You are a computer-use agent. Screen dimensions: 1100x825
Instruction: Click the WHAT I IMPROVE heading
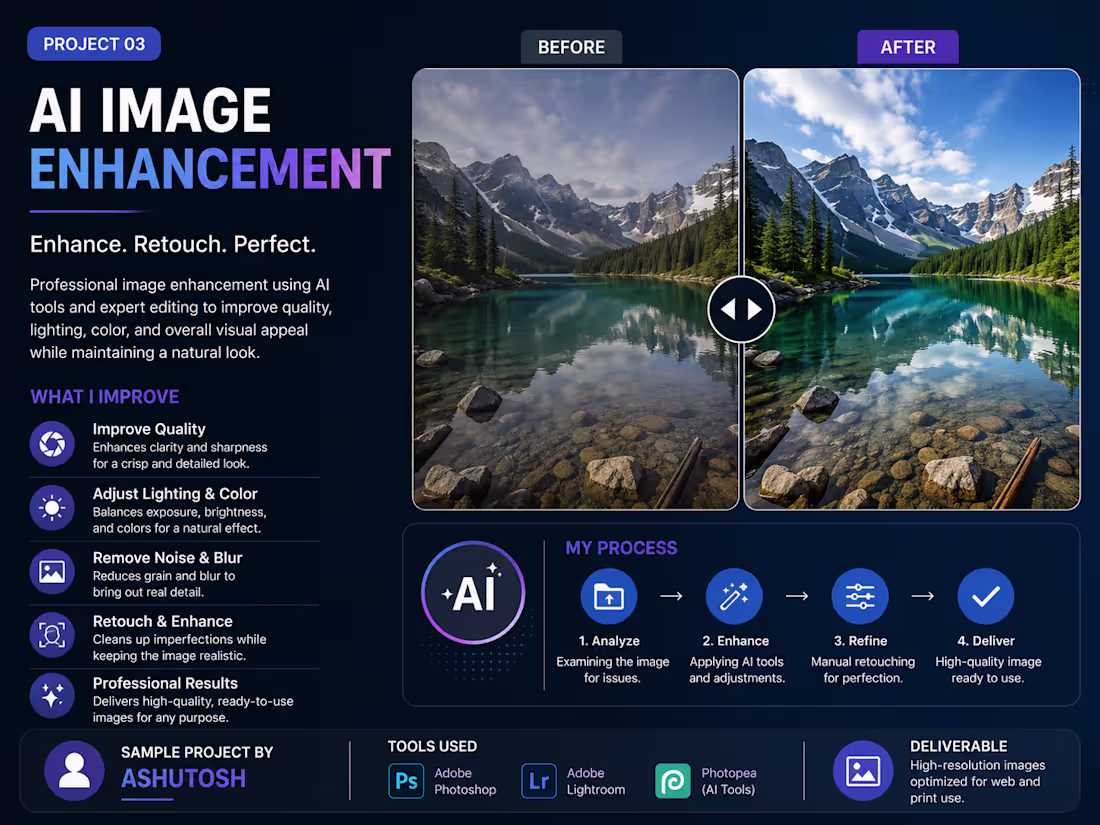pyautogui.click(x=105, y=396)
